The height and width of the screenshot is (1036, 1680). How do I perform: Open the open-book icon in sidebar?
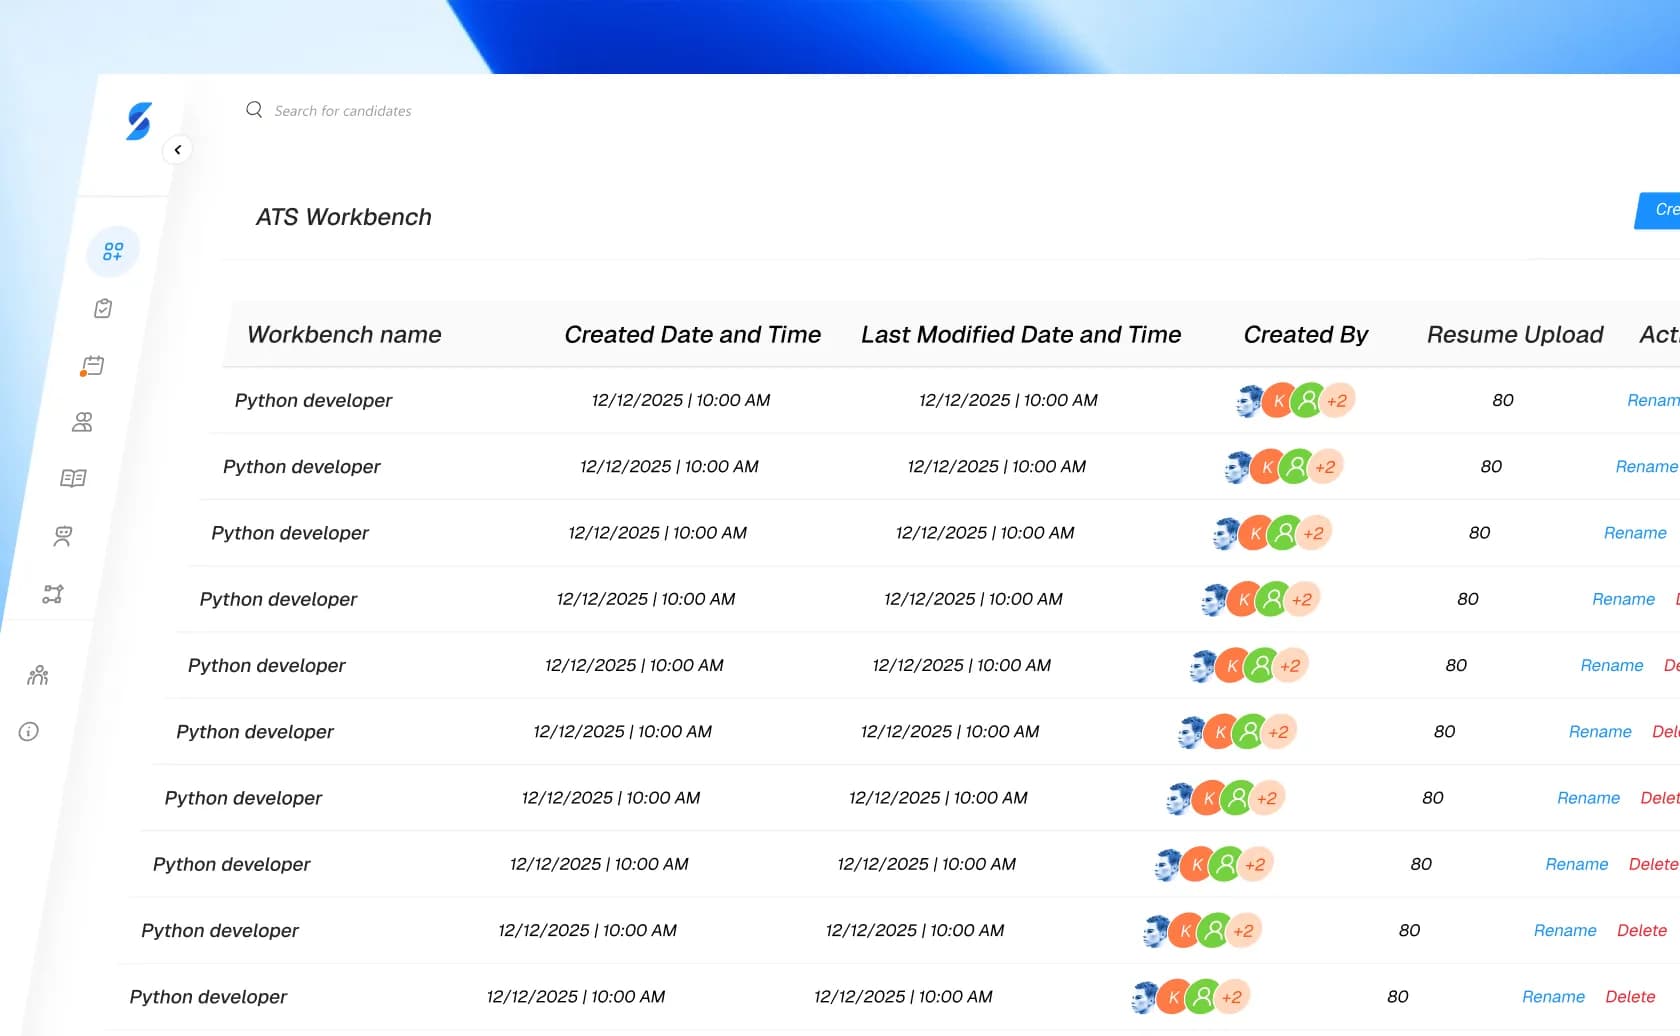(x=73, y=478)
